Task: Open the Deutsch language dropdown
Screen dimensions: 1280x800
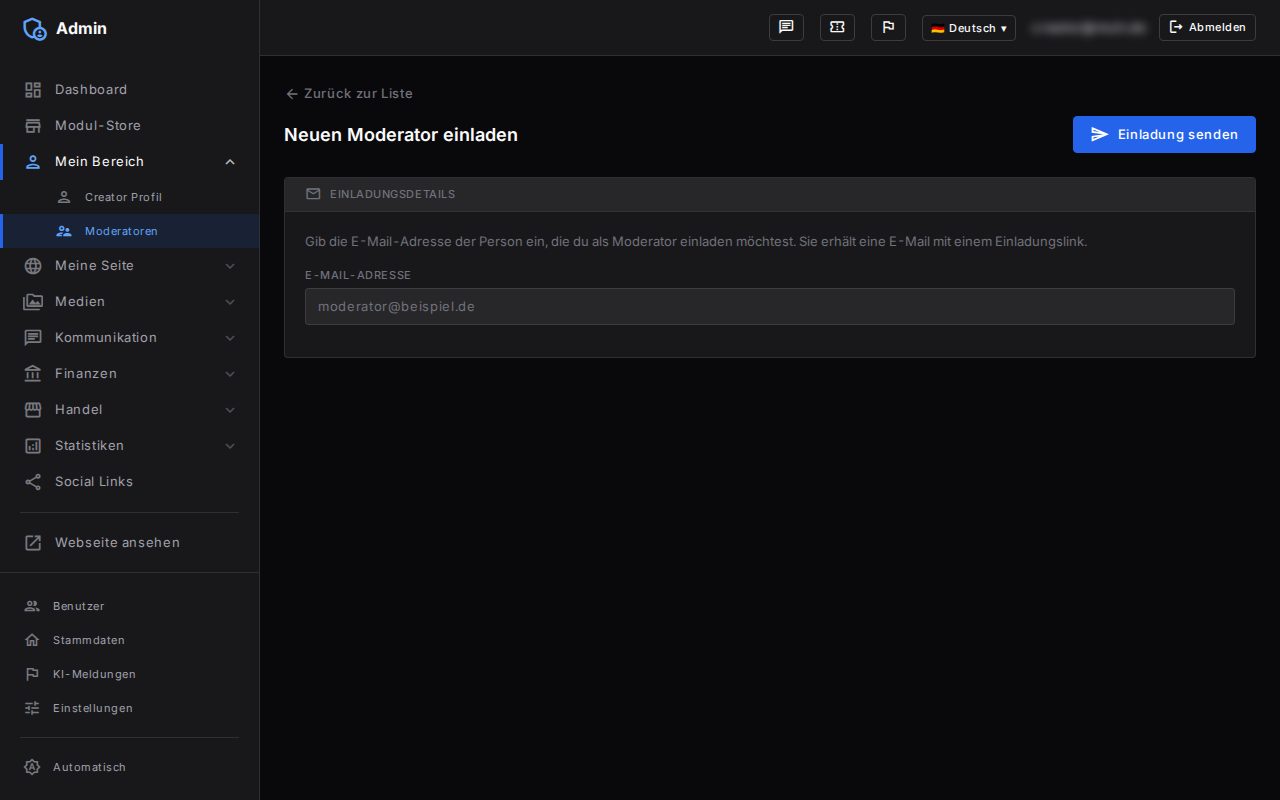Action: pos(968,28)
